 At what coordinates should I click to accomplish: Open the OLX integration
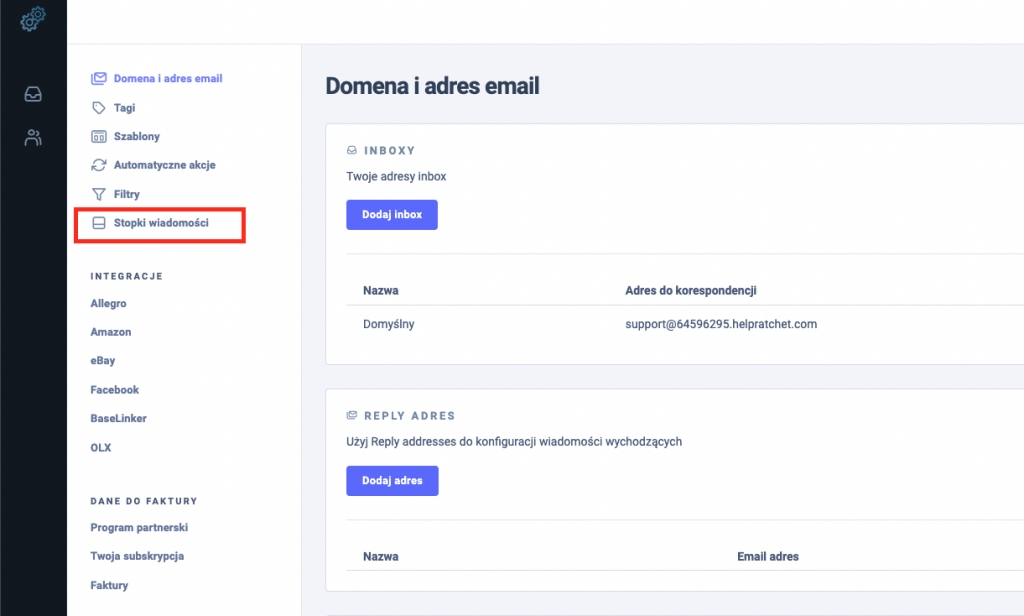101,448
